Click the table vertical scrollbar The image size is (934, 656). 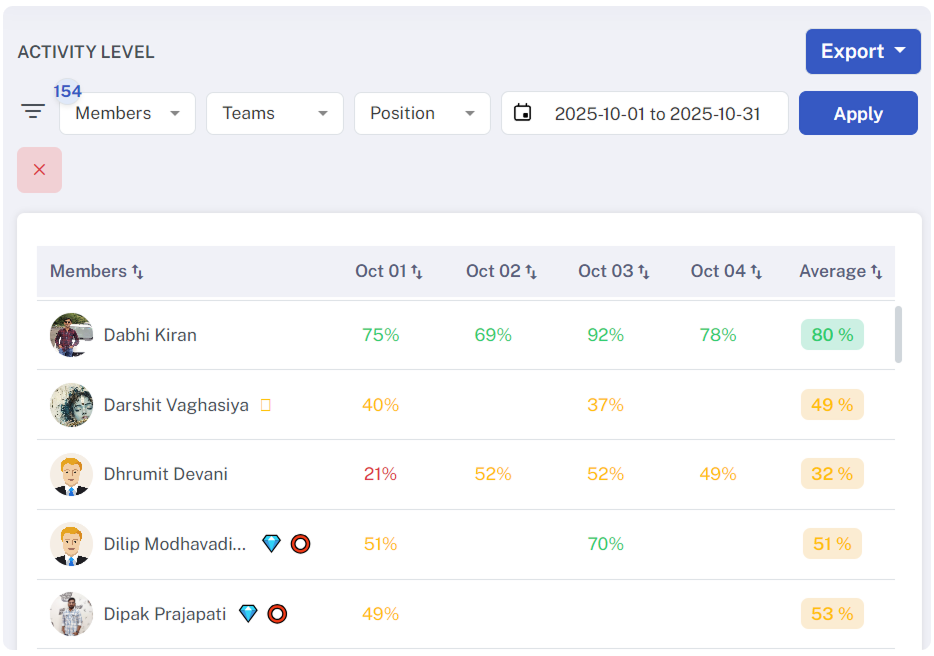pos(898,335)
